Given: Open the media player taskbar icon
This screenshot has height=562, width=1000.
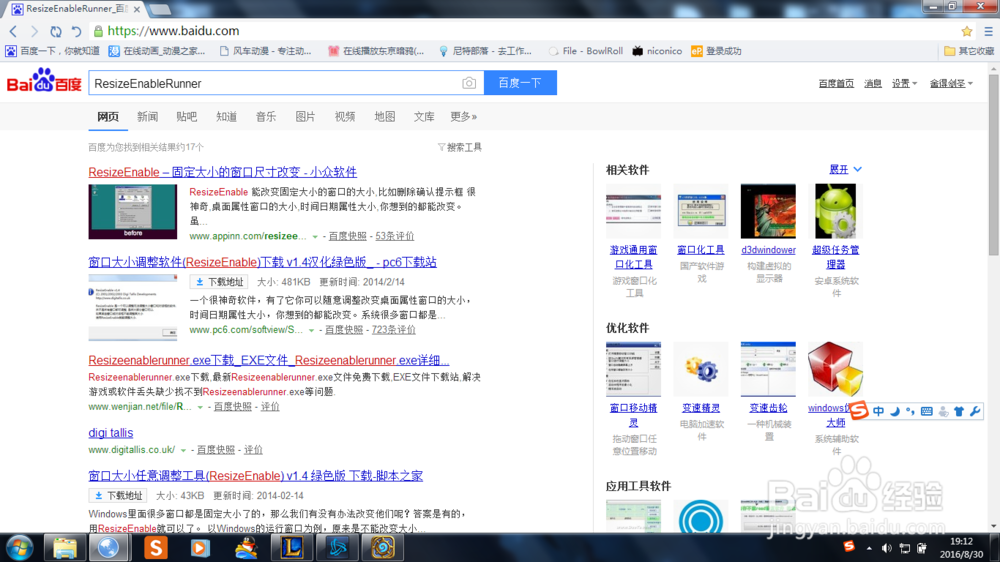Looking at the screenshot, I should [x=200, y=548].
